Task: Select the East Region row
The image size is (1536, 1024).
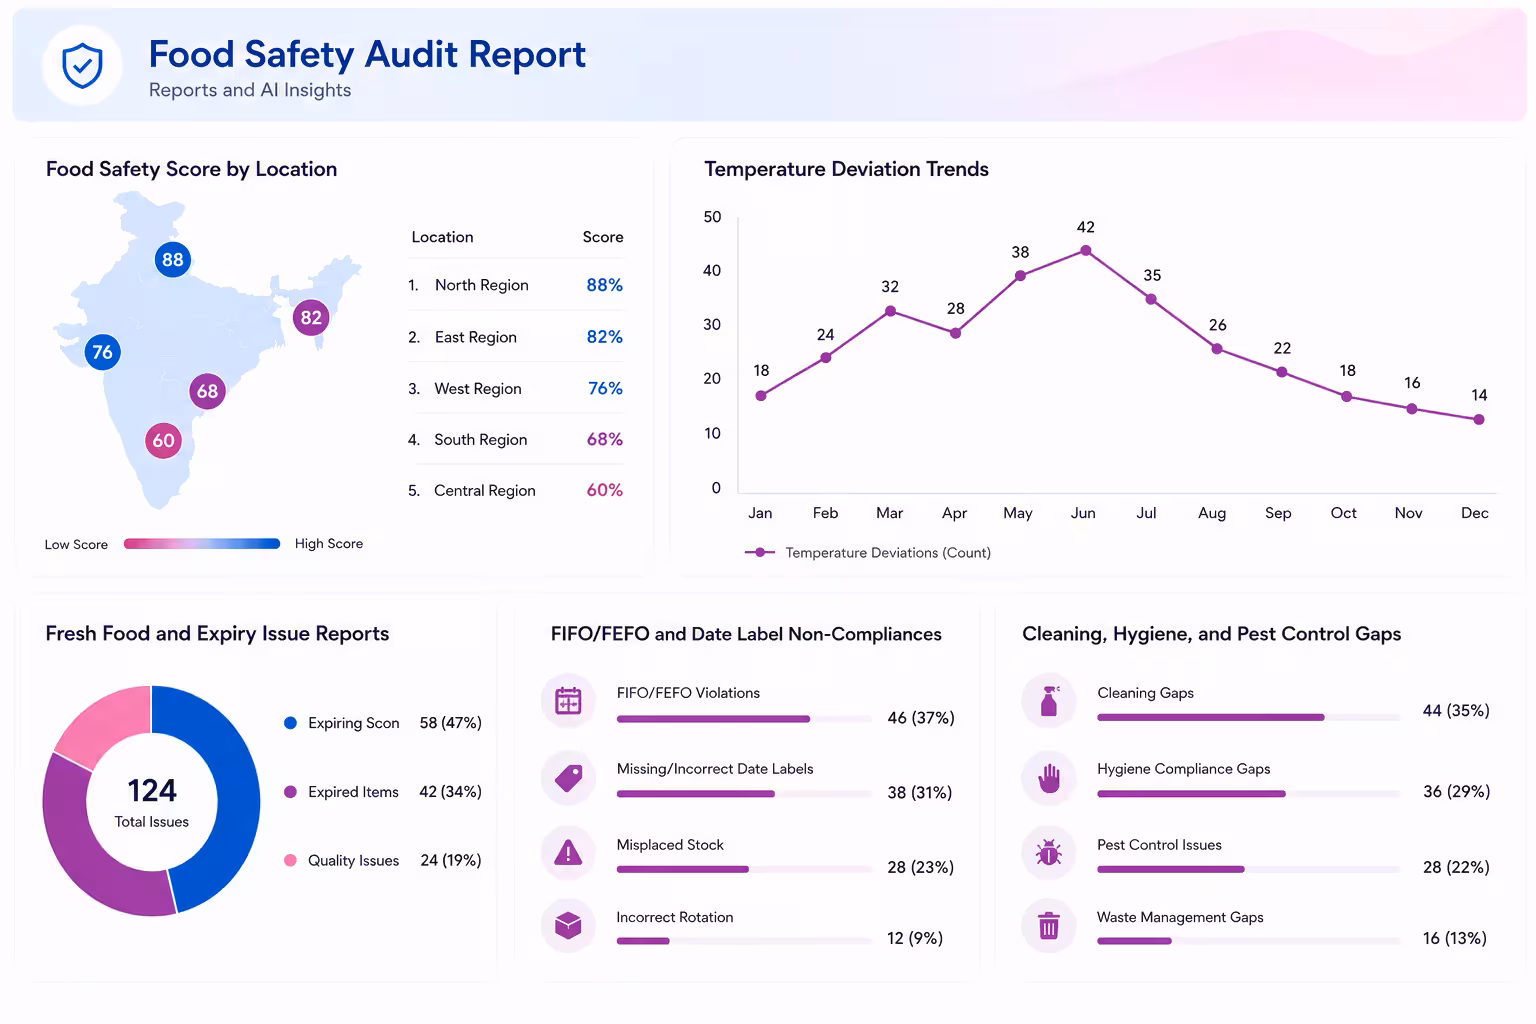Action: coord(515,337)
